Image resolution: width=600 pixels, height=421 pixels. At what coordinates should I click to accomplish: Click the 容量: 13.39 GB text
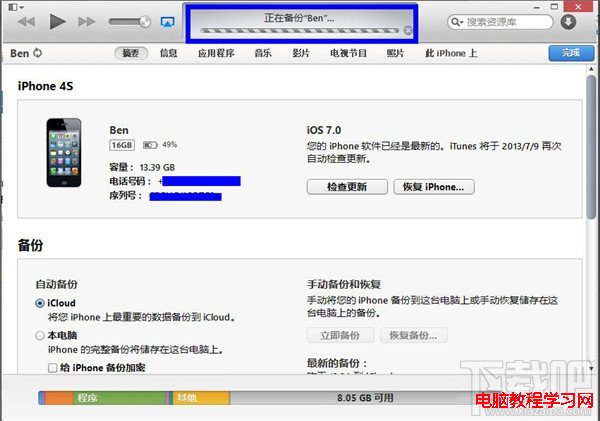pos(142,167)
